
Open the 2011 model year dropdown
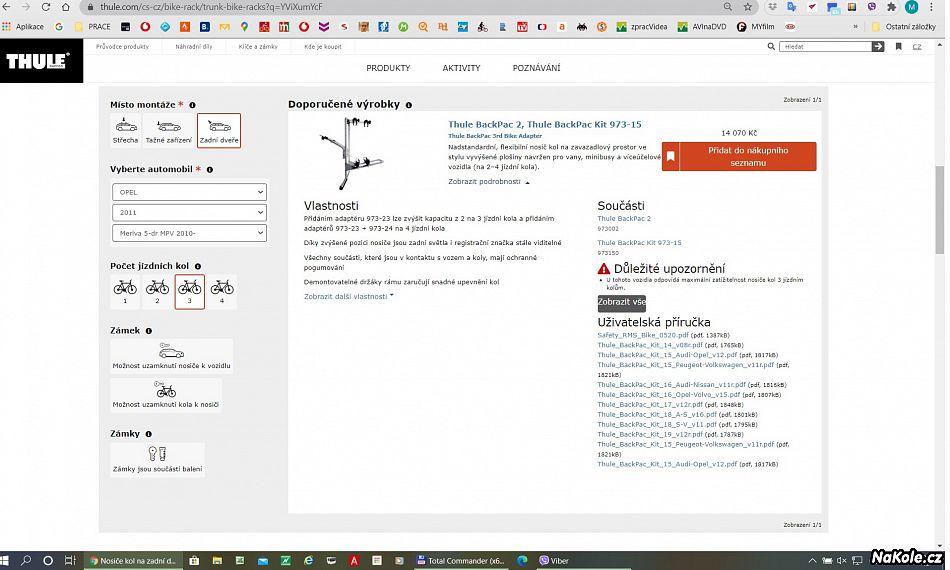189,213
